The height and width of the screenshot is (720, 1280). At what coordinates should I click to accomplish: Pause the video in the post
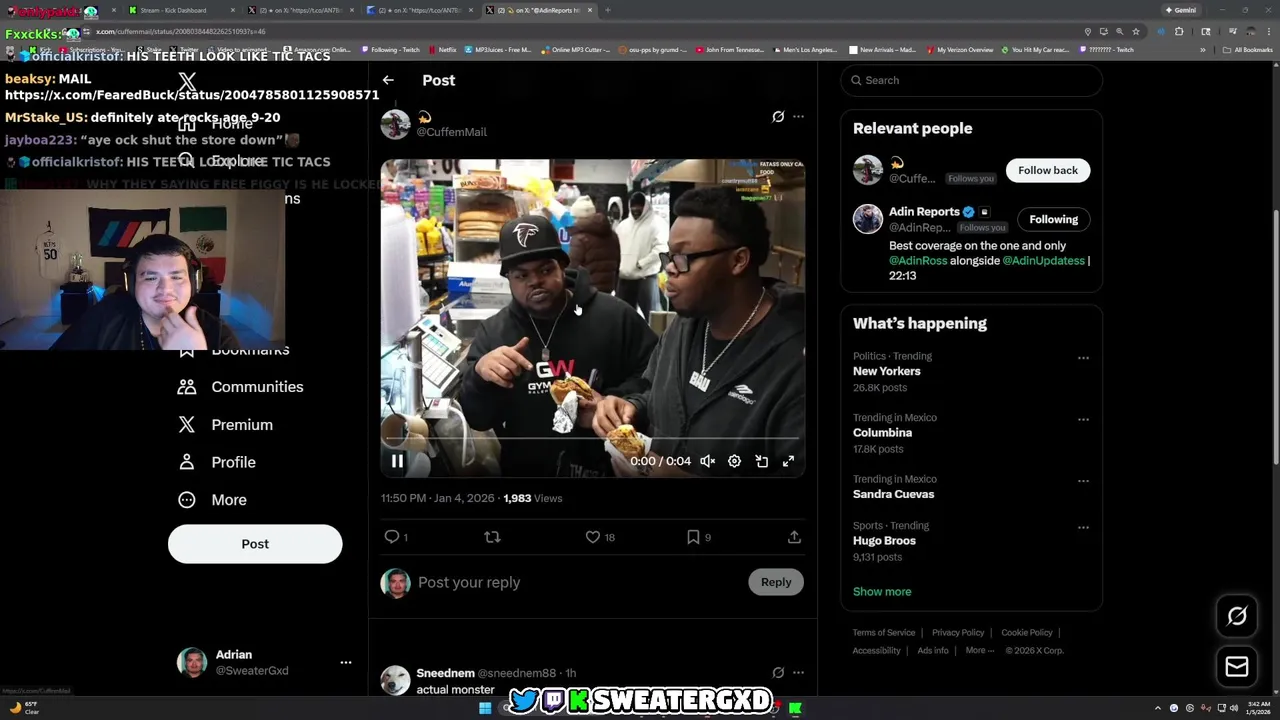[397, 461]
